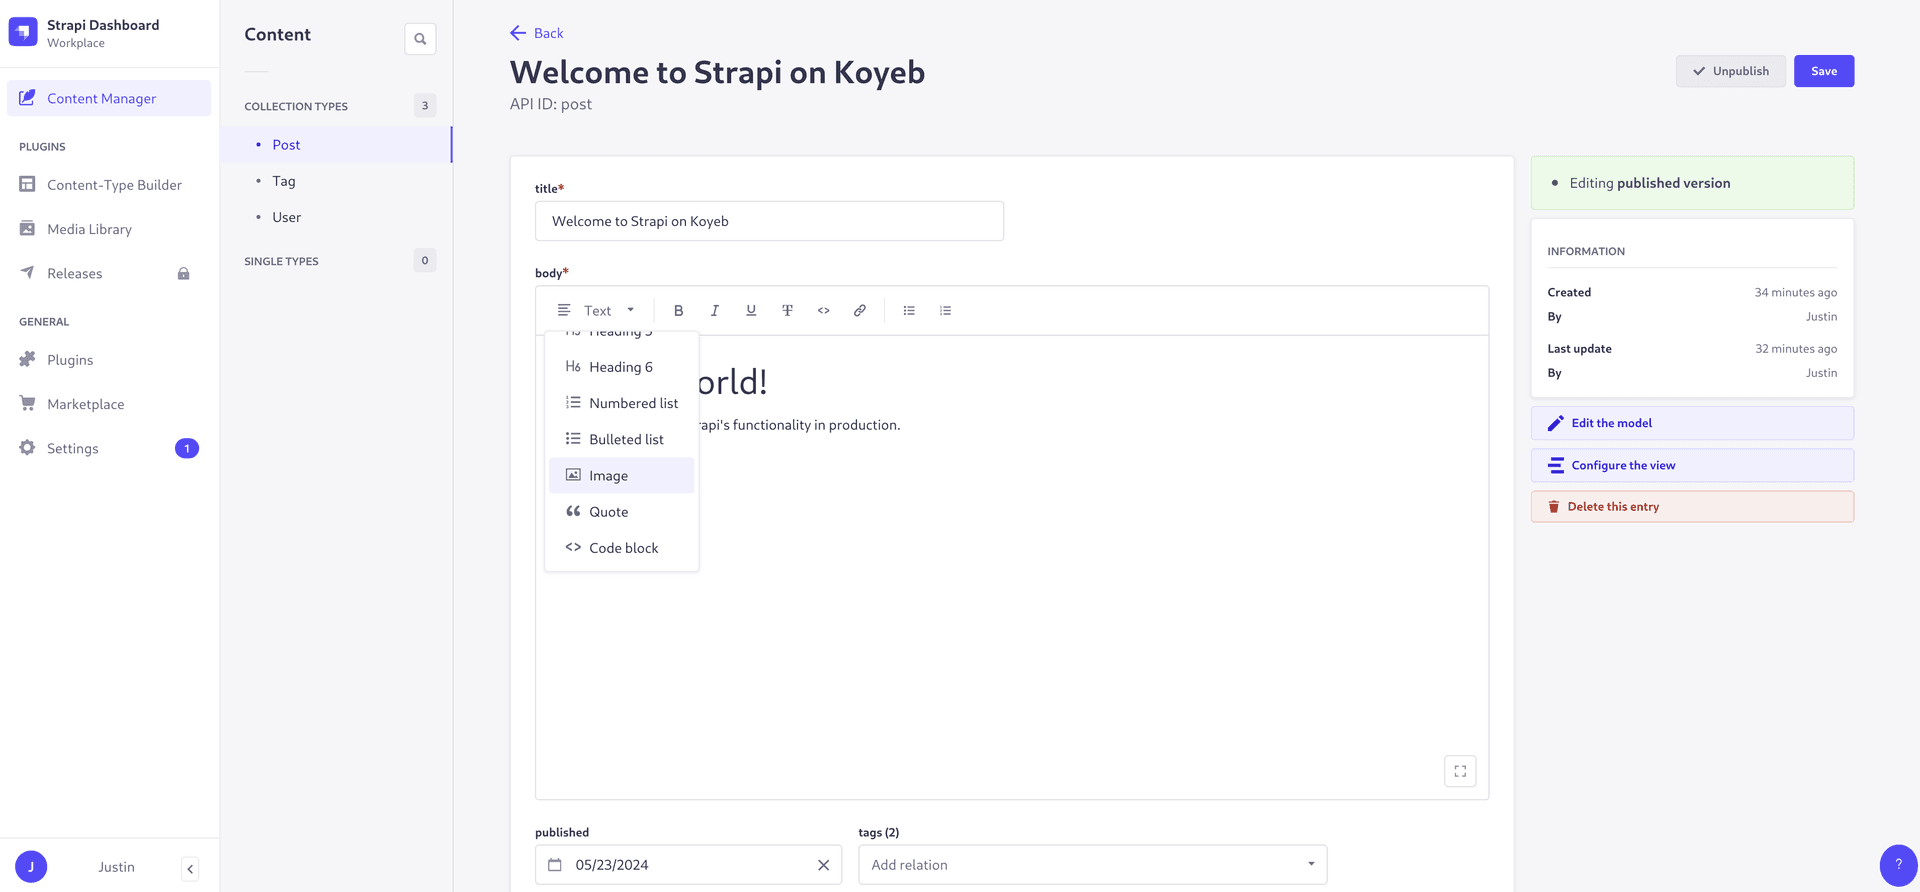Toggle bold formatting in body editor
The height and width of the screenshot is (892, 1920).
(x=678, y=311)
